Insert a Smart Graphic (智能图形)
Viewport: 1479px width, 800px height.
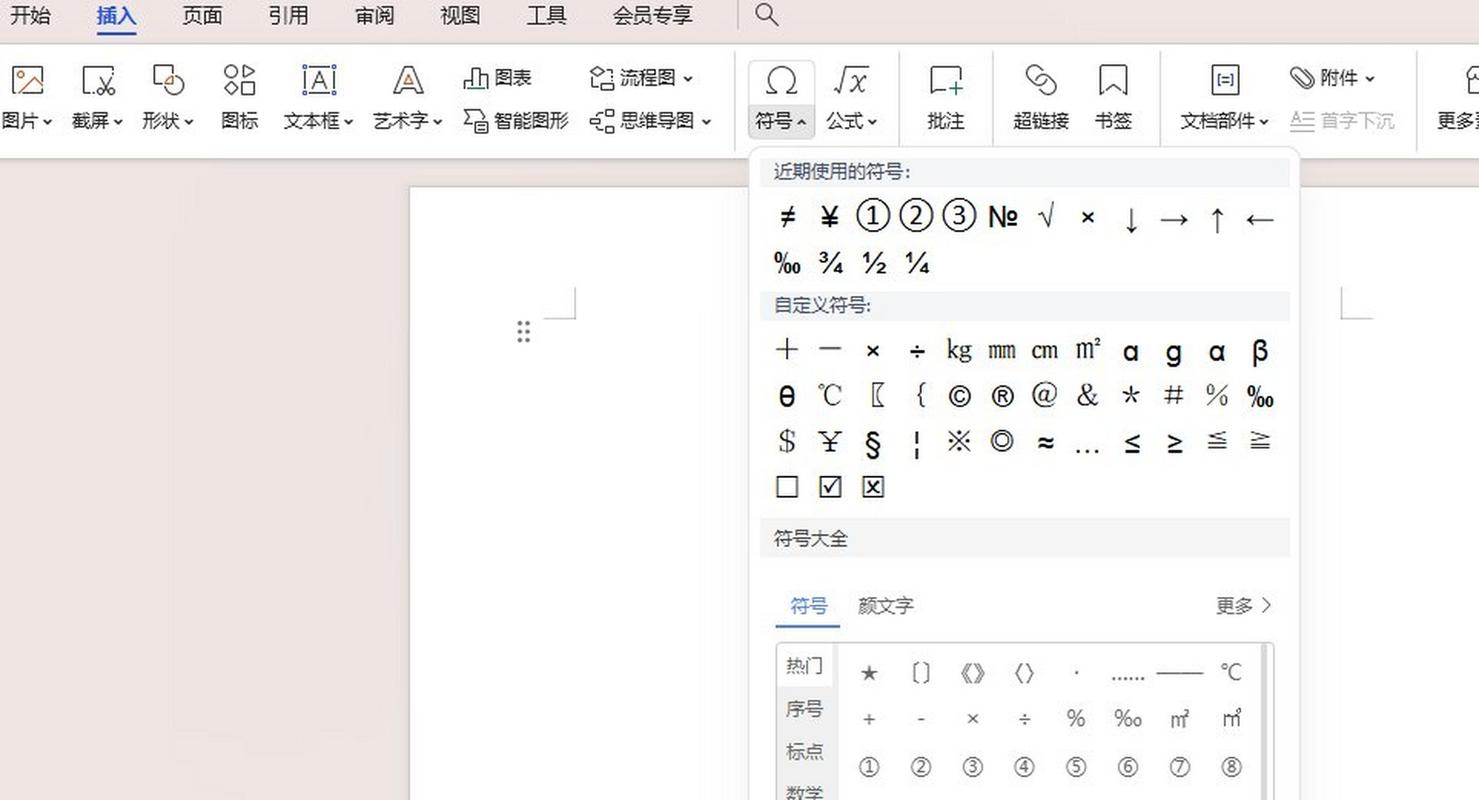(x=516, y=120)
